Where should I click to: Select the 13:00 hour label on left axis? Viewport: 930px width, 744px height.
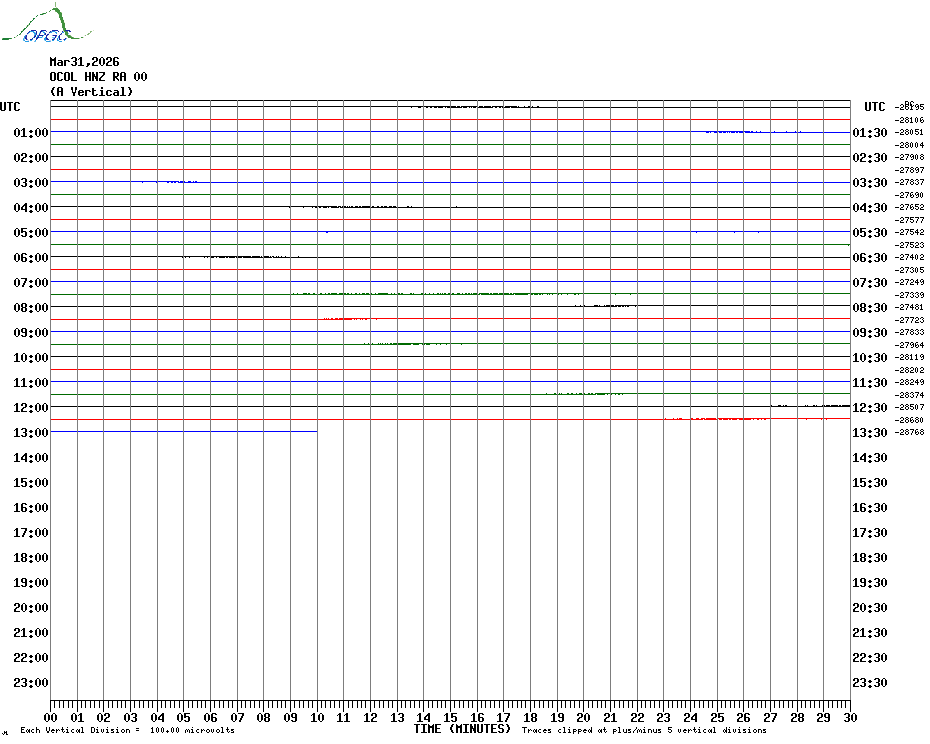pos(32,433)
